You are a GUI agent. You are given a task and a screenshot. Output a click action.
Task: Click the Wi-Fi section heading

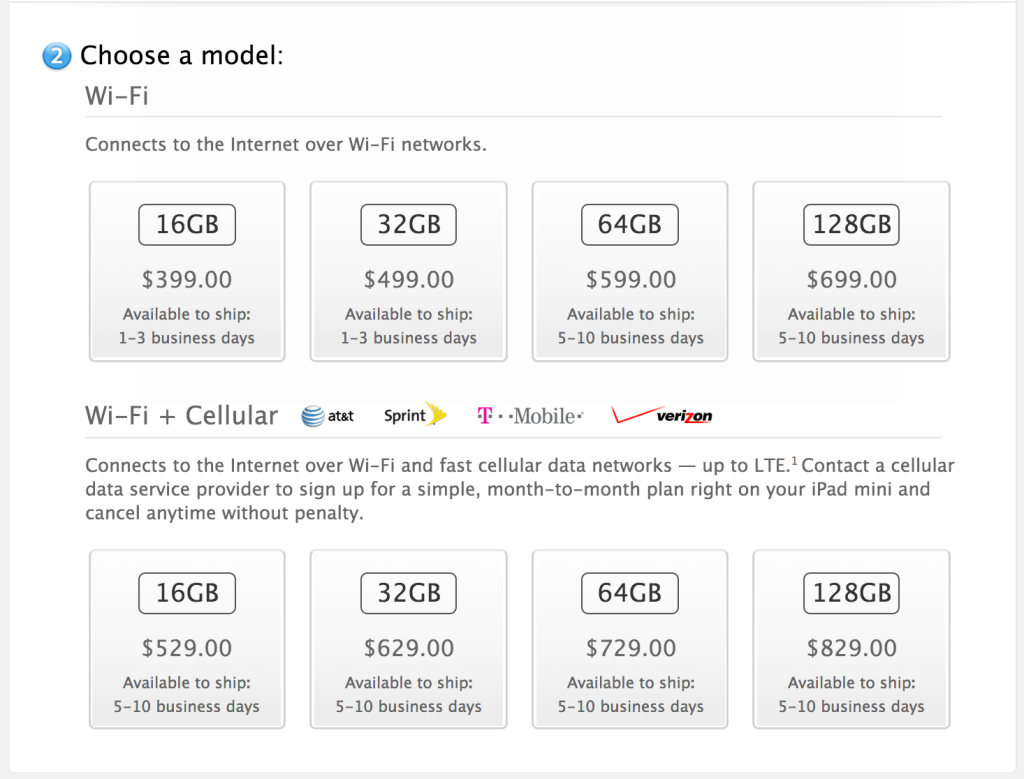click(x=117, y=96)
